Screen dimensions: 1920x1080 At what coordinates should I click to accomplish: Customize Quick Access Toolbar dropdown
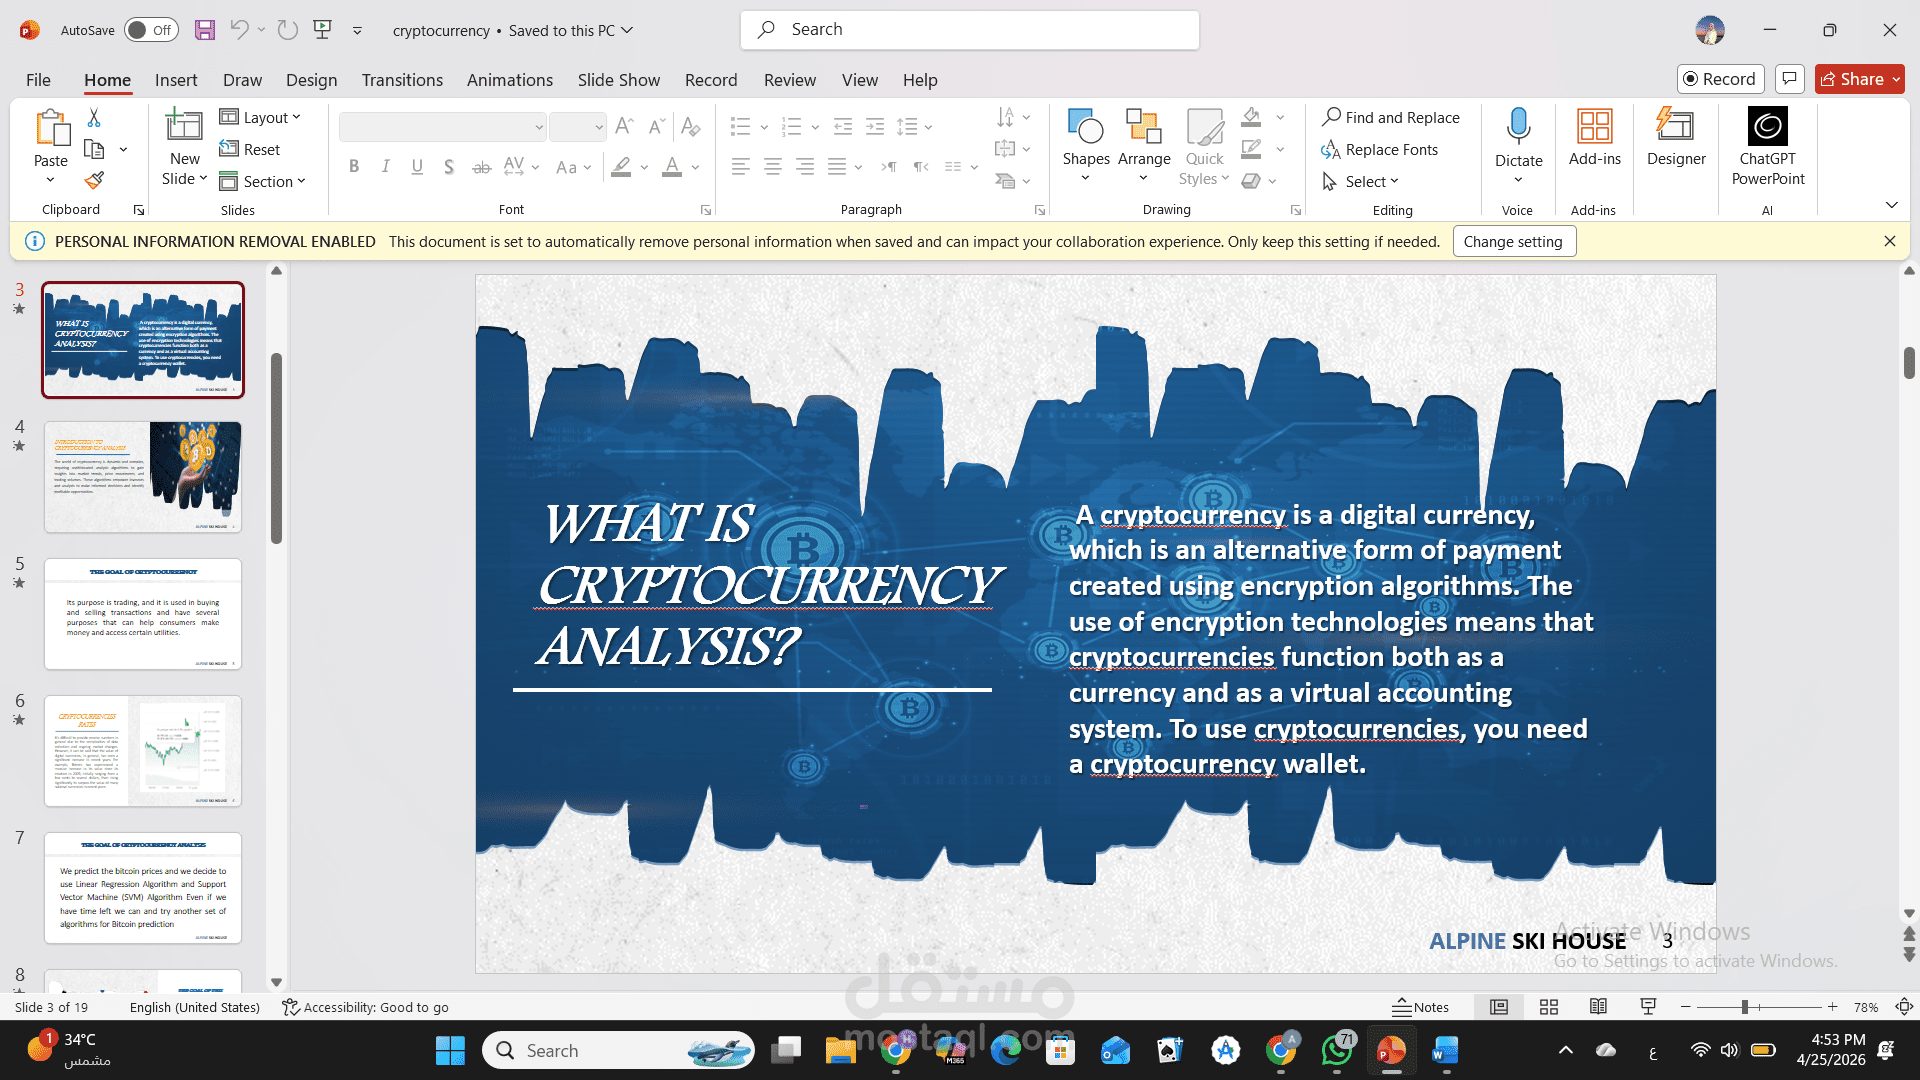357,31
